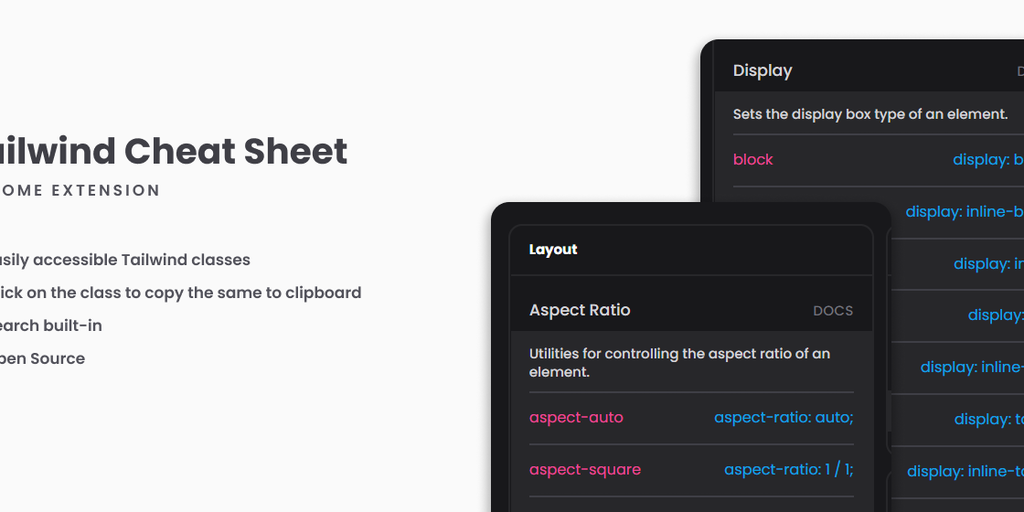Click the Chrome Extension subtitle
The height and width of the screenshot is (512, 1024).
tap(80, 190)
